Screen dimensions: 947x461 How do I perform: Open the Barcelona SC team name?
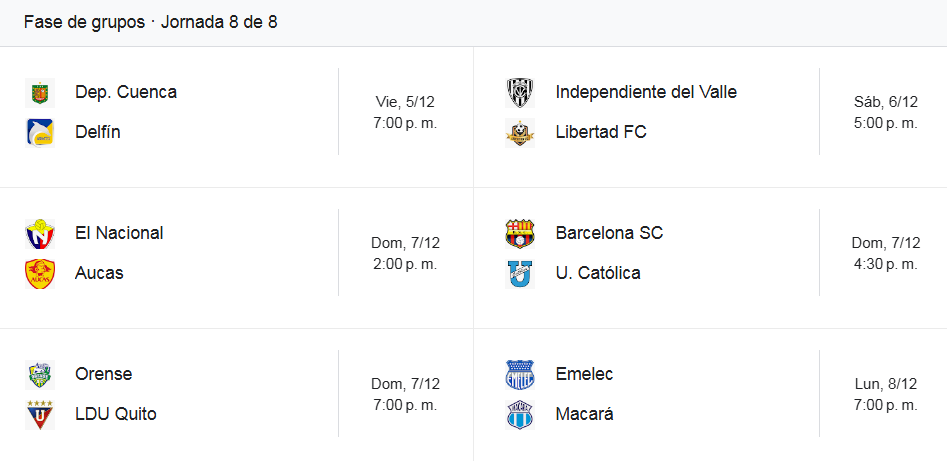609,233
